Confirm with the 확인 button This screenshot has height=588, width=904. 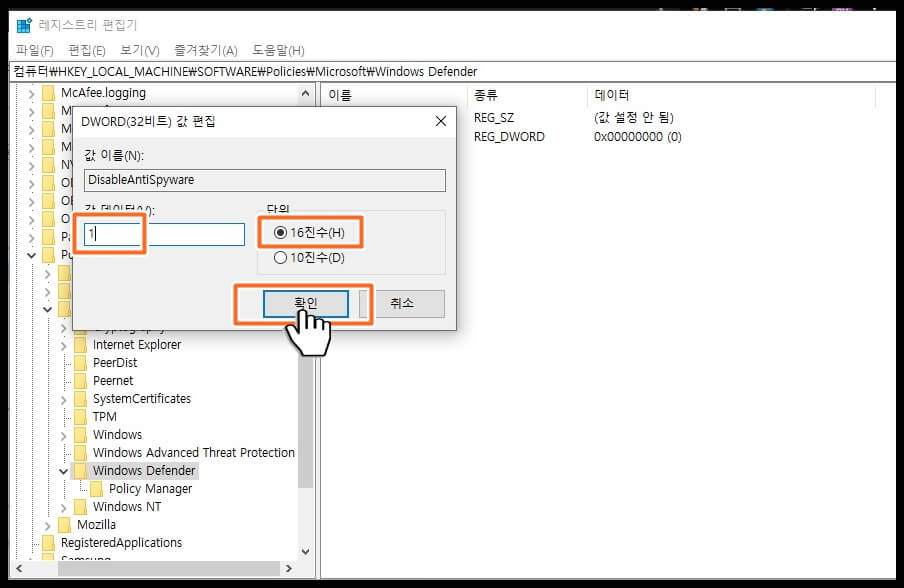point(306,303)
